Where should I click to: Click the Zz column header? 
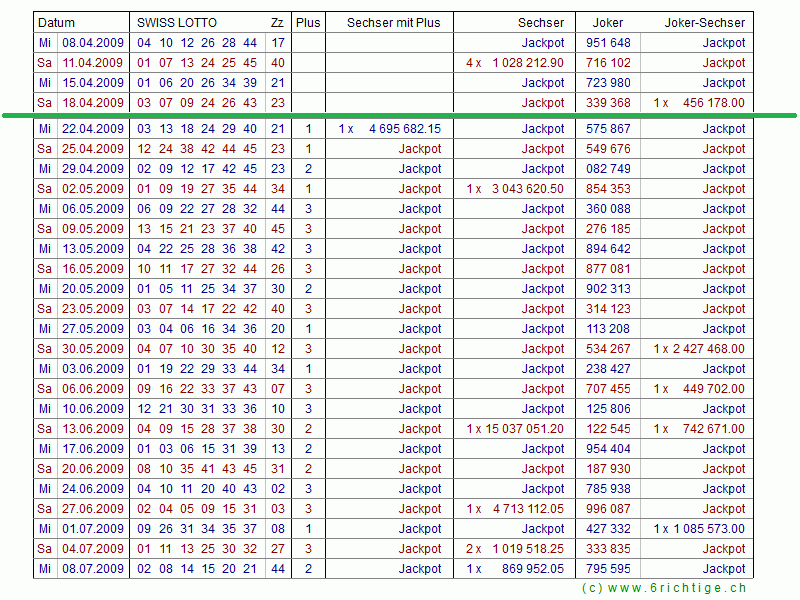(x=276, y=23)
